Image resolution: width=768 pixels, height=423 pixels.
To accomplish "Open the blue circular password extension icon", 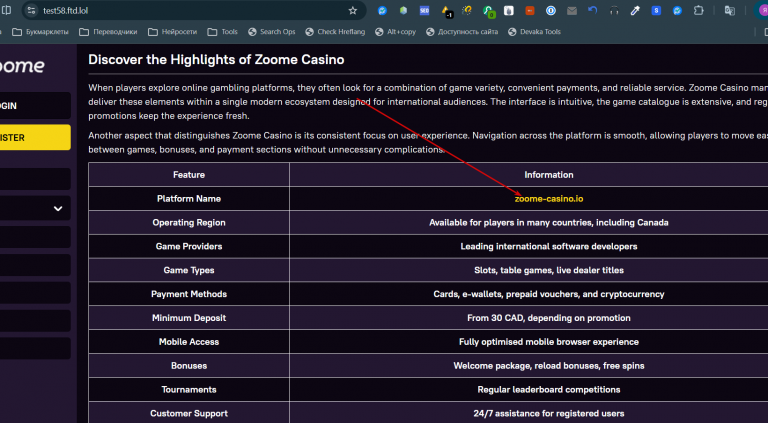I will [x=551, y=10].
